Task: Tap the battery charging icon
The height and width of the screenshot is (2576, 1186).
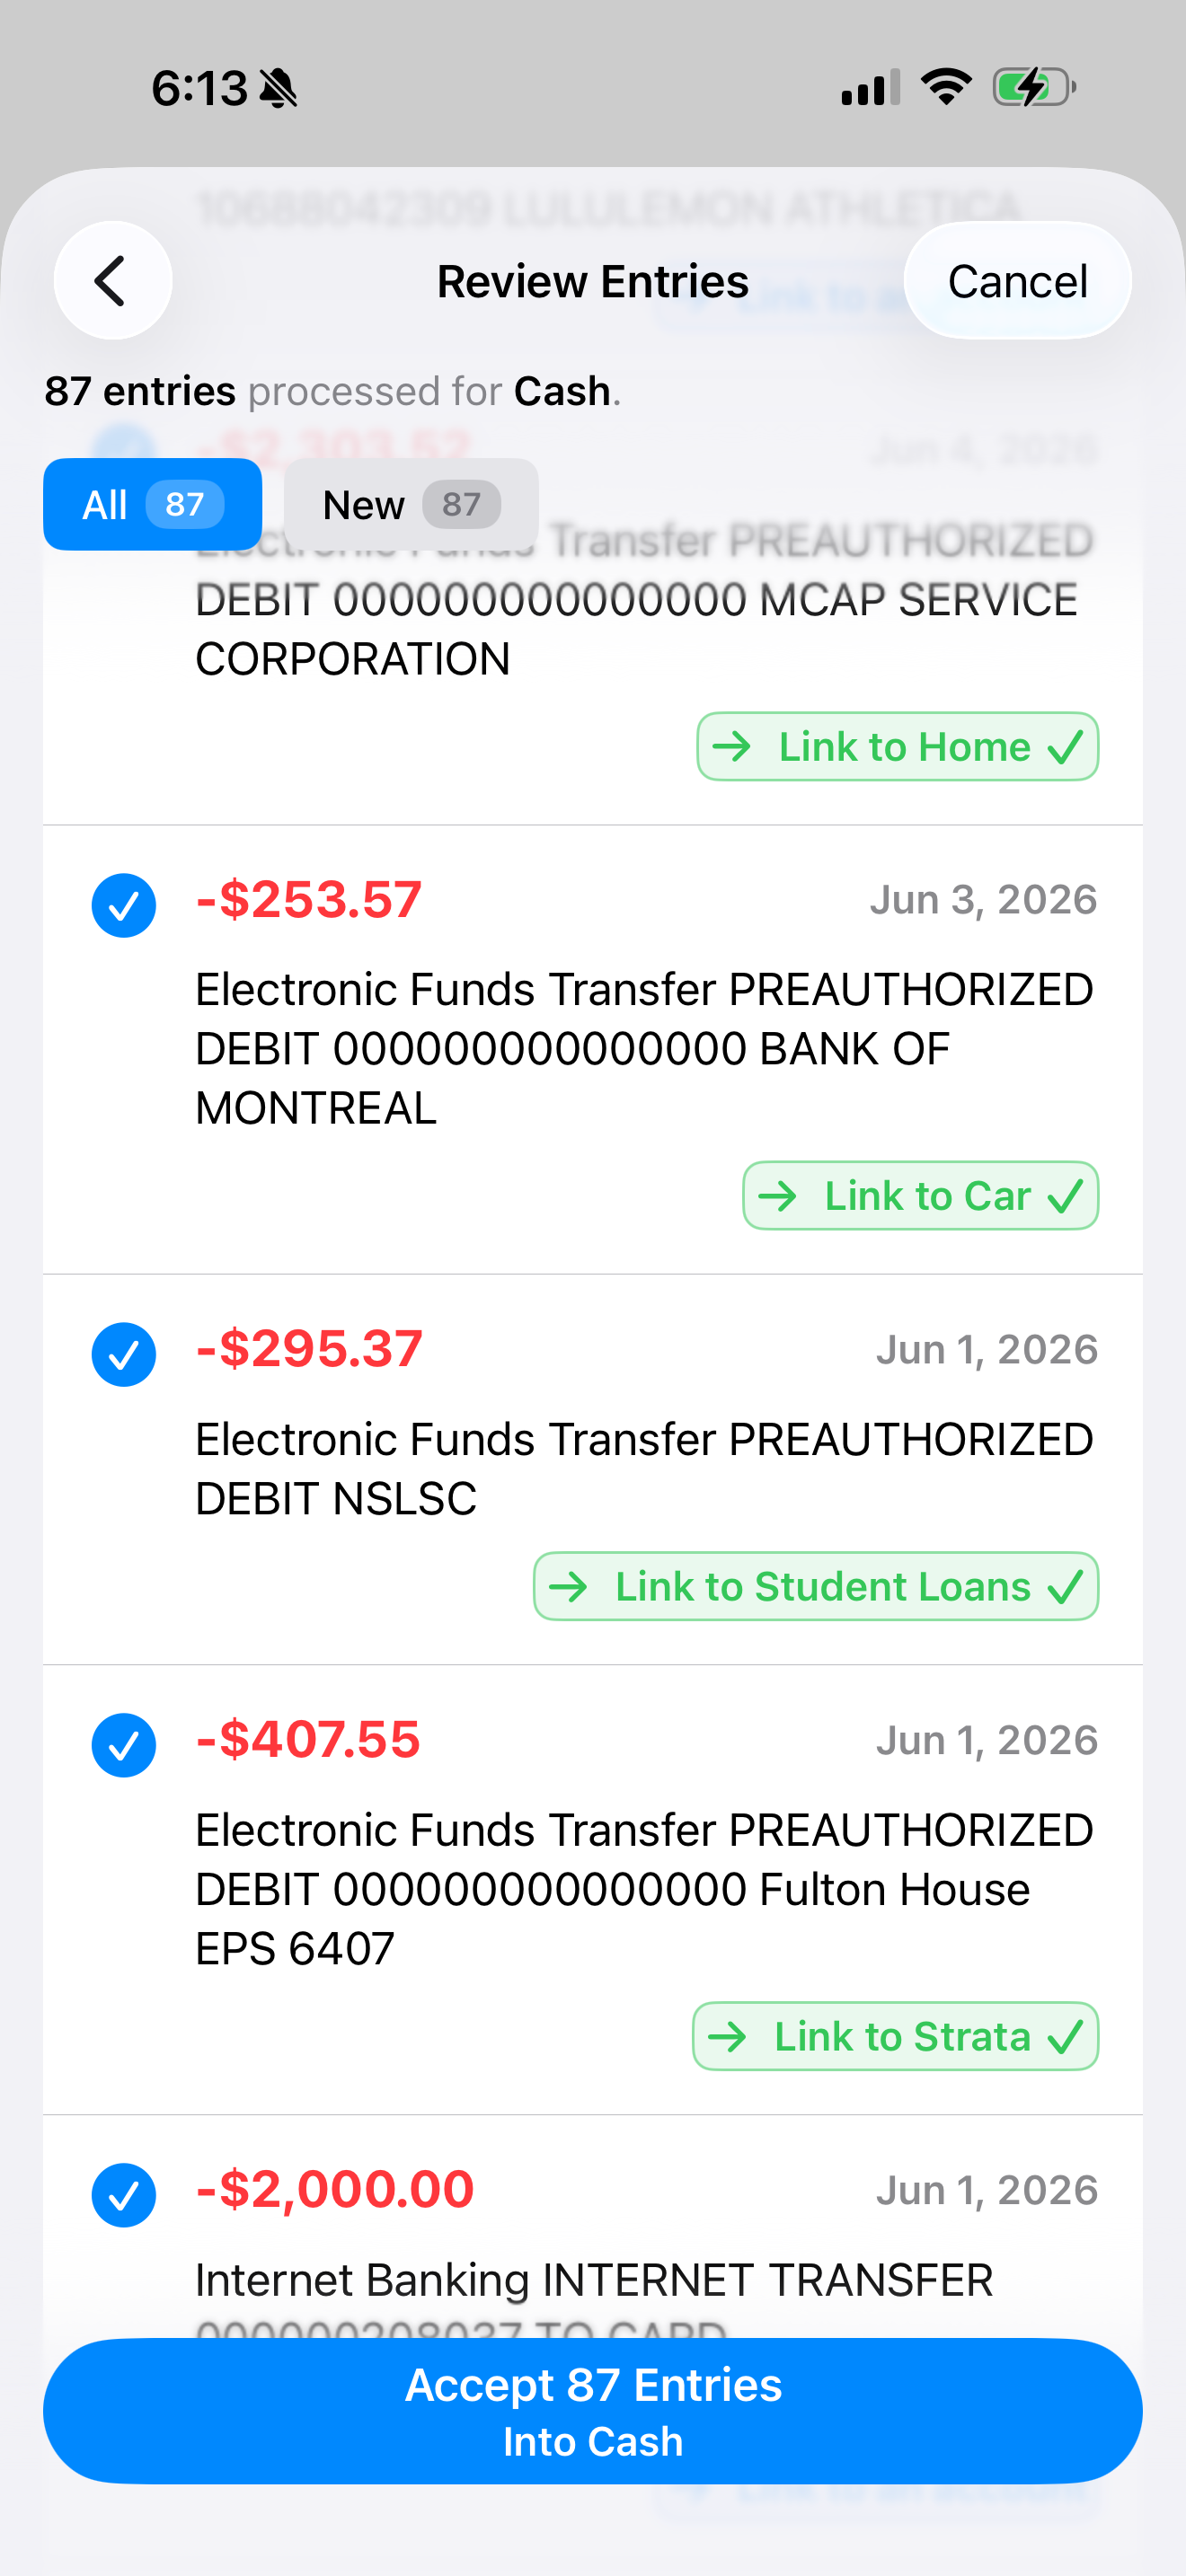Action: tap(1034, 87)
